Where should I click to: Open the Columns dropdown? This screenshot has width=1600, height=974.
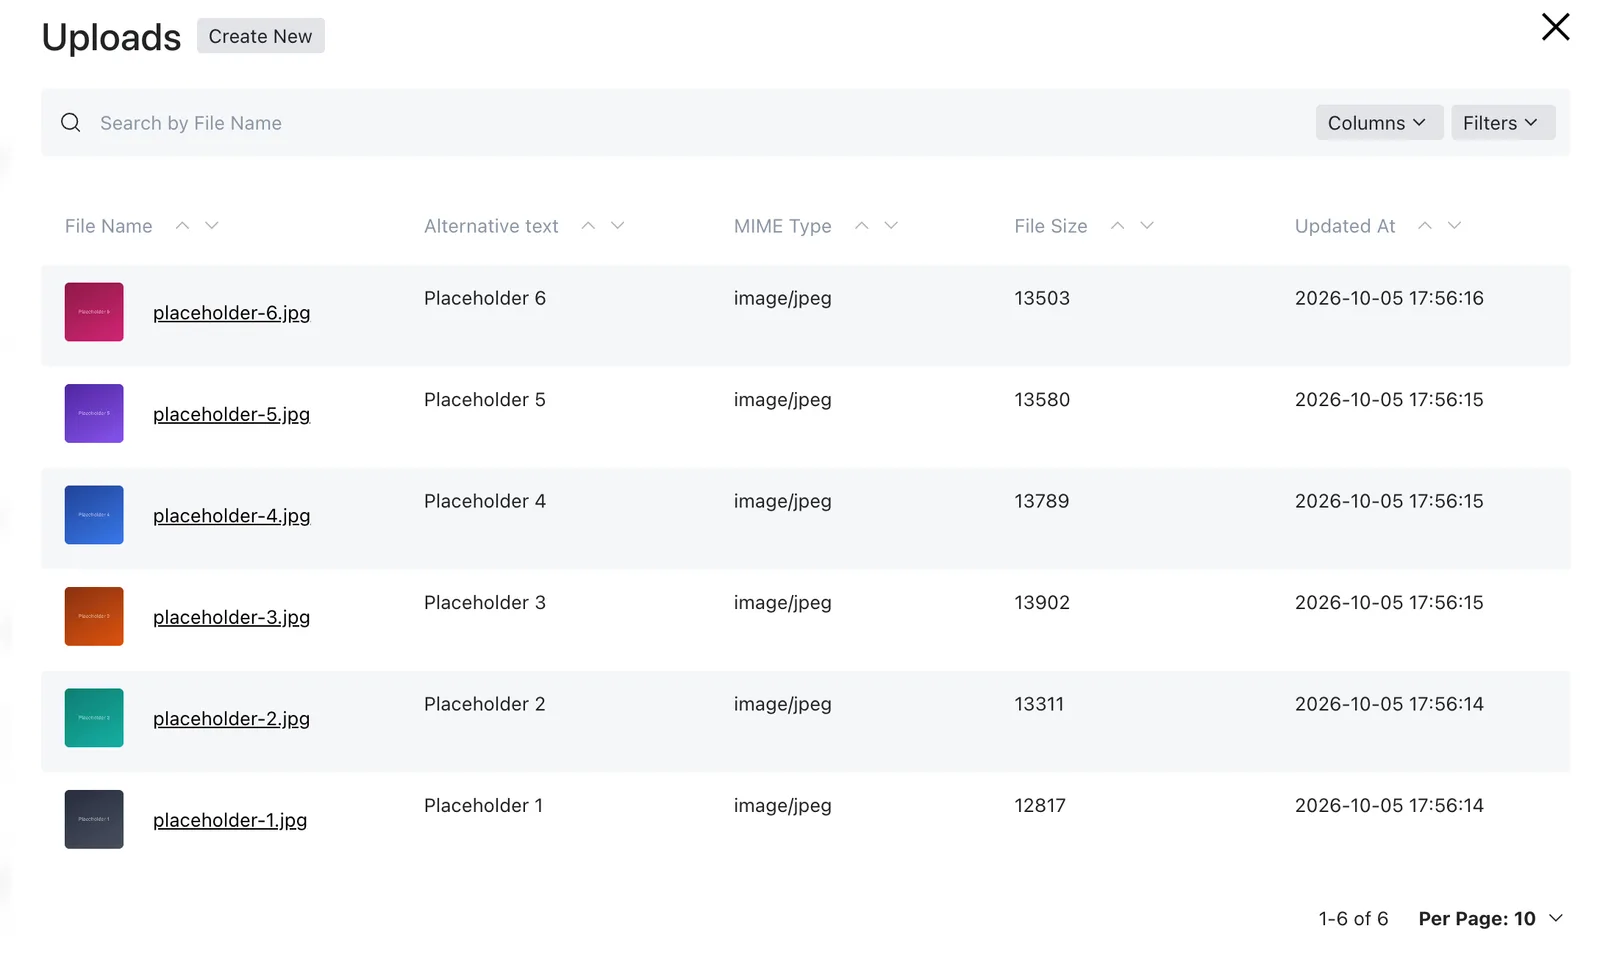[1379, 123]
